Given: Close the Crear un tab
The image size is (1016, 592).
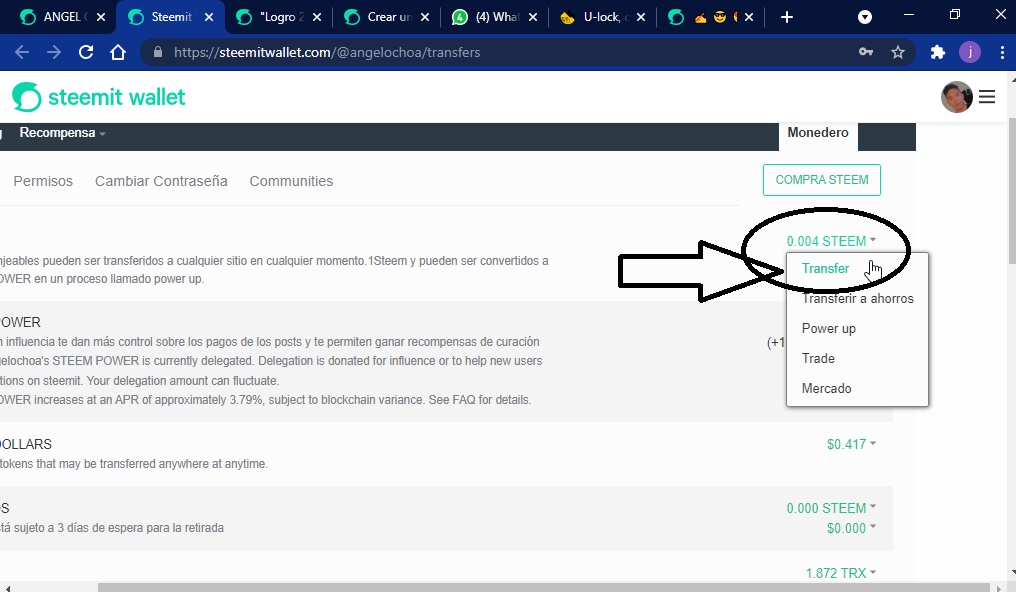Looking at the screenshot, I should (425, 17).
